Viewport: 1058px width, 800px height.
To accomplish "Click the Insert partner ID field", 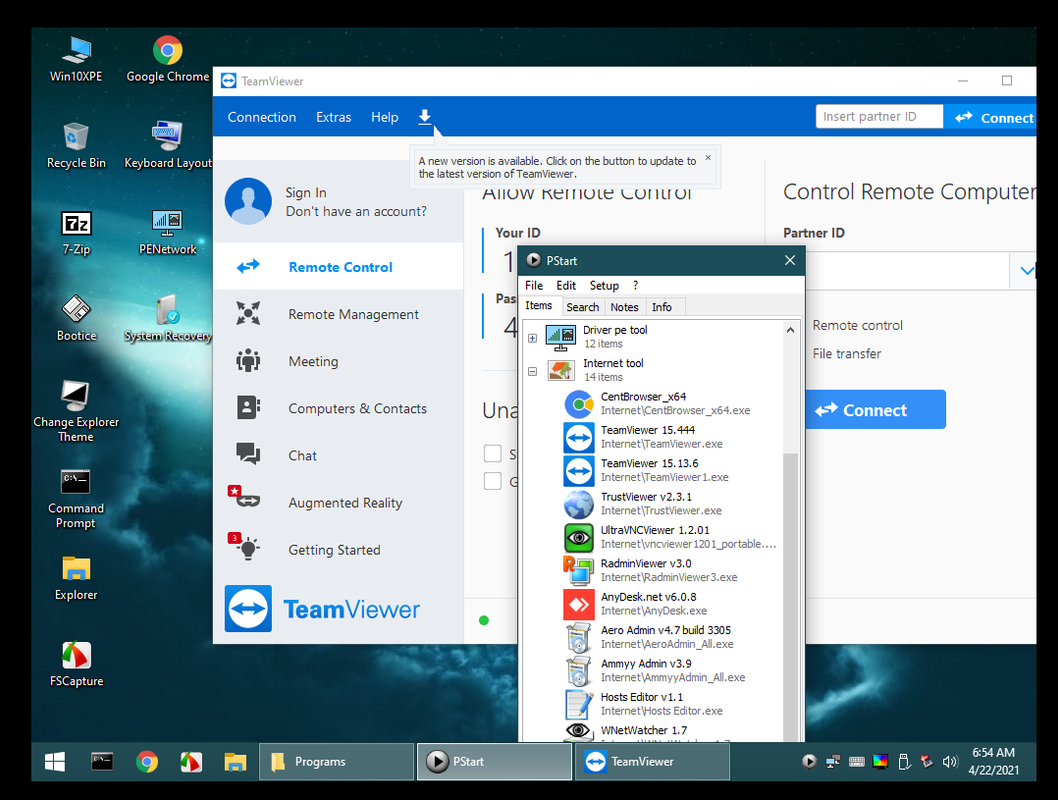I will tap(879, 117).
